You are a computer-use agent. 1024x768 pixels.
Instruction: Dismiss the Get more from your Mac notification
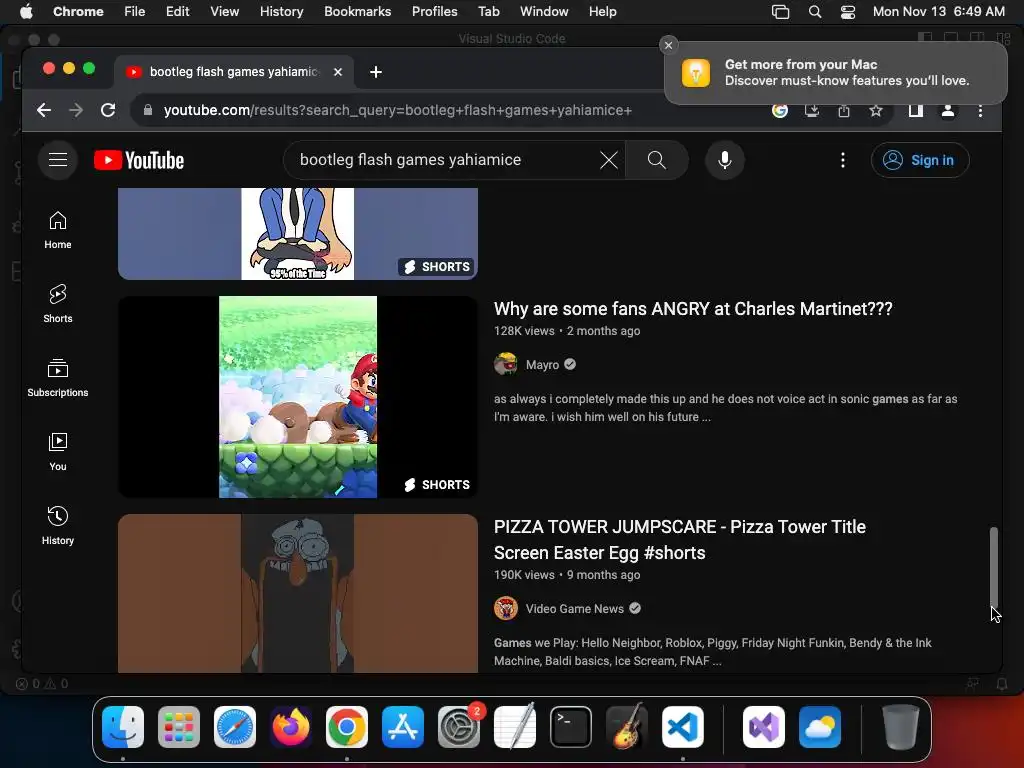point(668,45)
